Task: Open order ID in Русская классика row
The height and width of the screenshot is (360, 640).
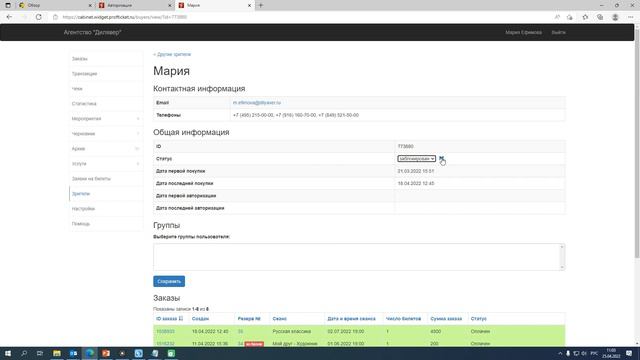Action: (x=165, y=331)
